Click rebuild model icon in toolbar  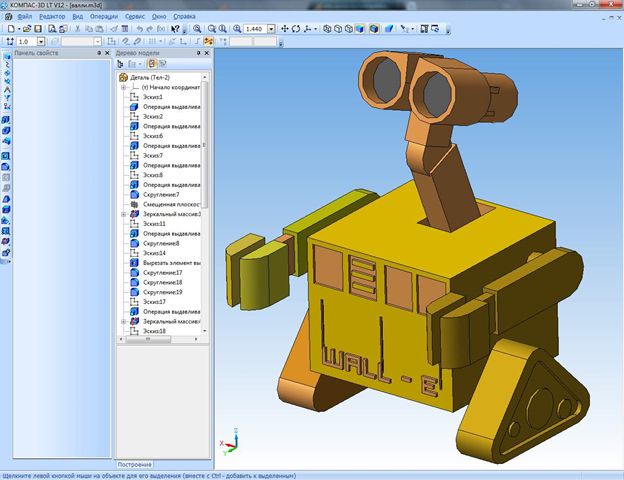tap(435, 29)
